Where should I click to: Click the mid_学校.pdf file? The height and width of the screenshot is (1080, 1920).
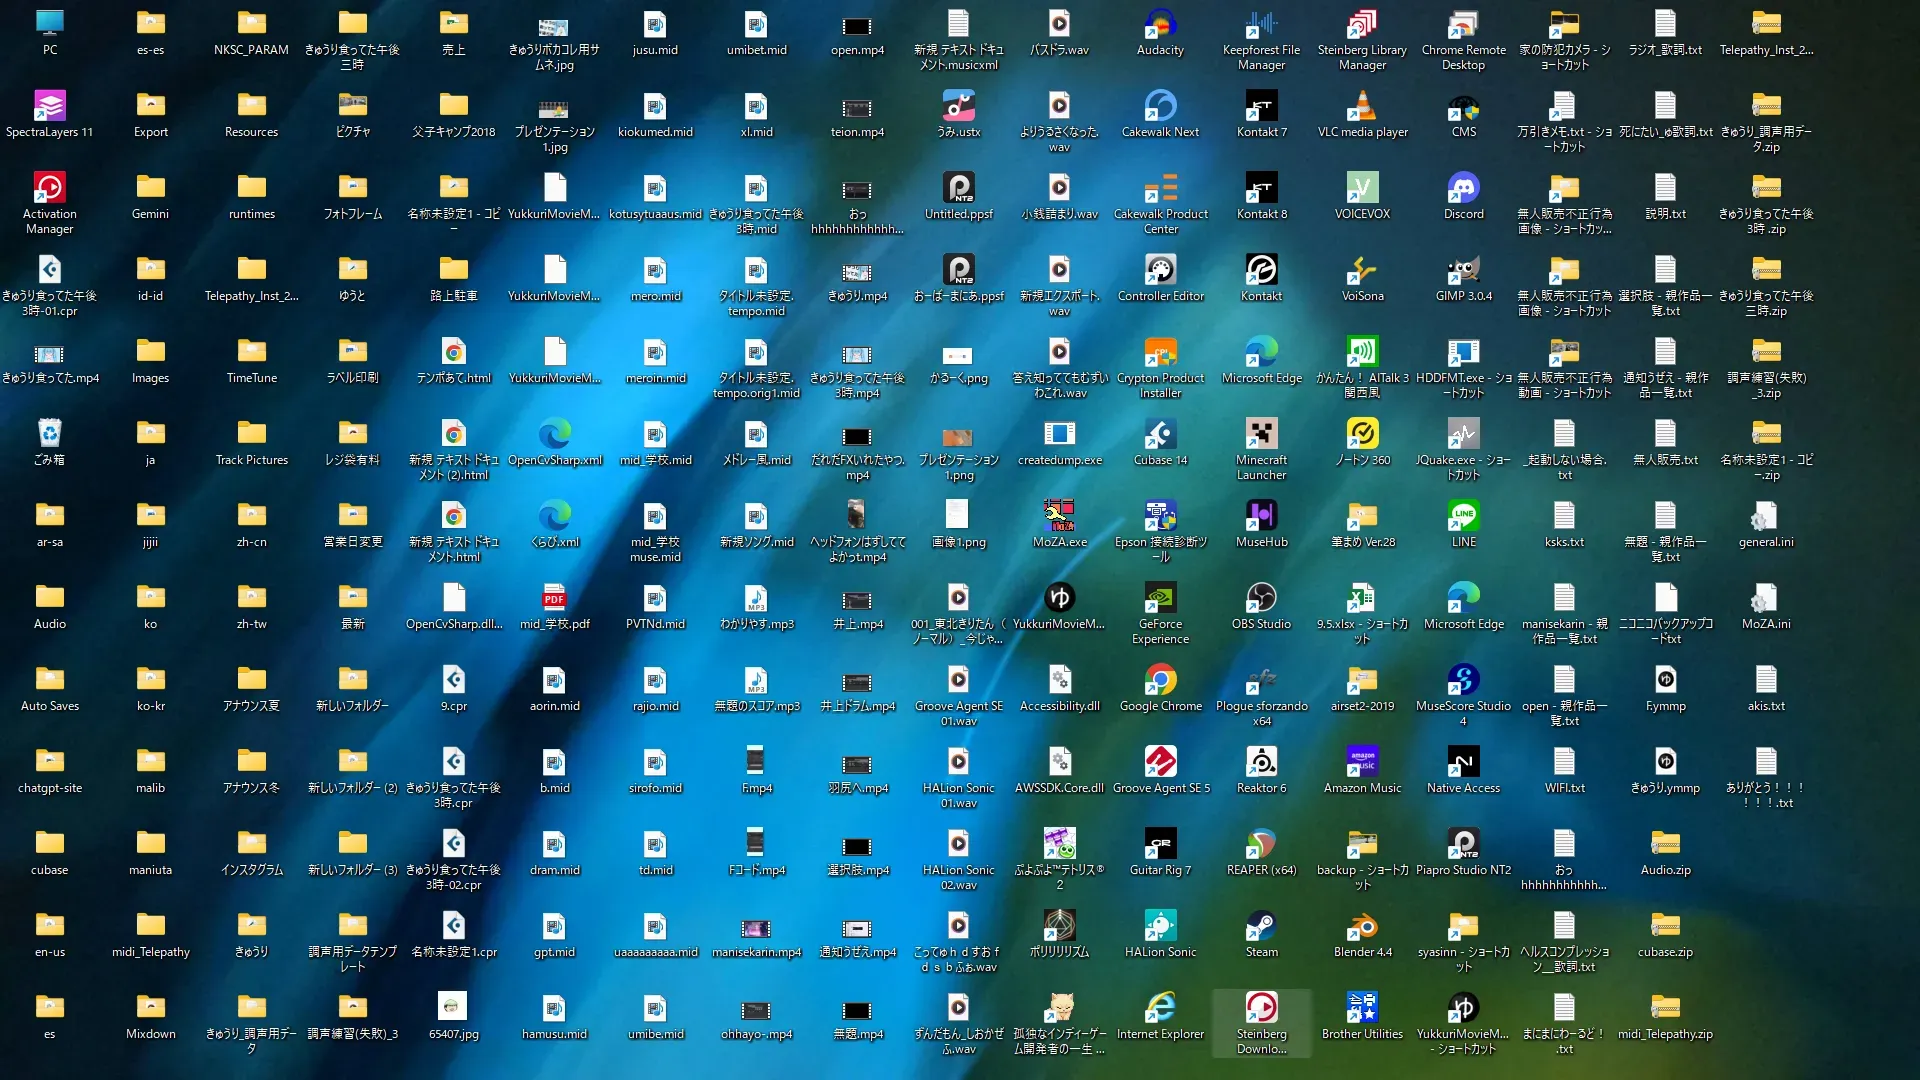[554, 599]
